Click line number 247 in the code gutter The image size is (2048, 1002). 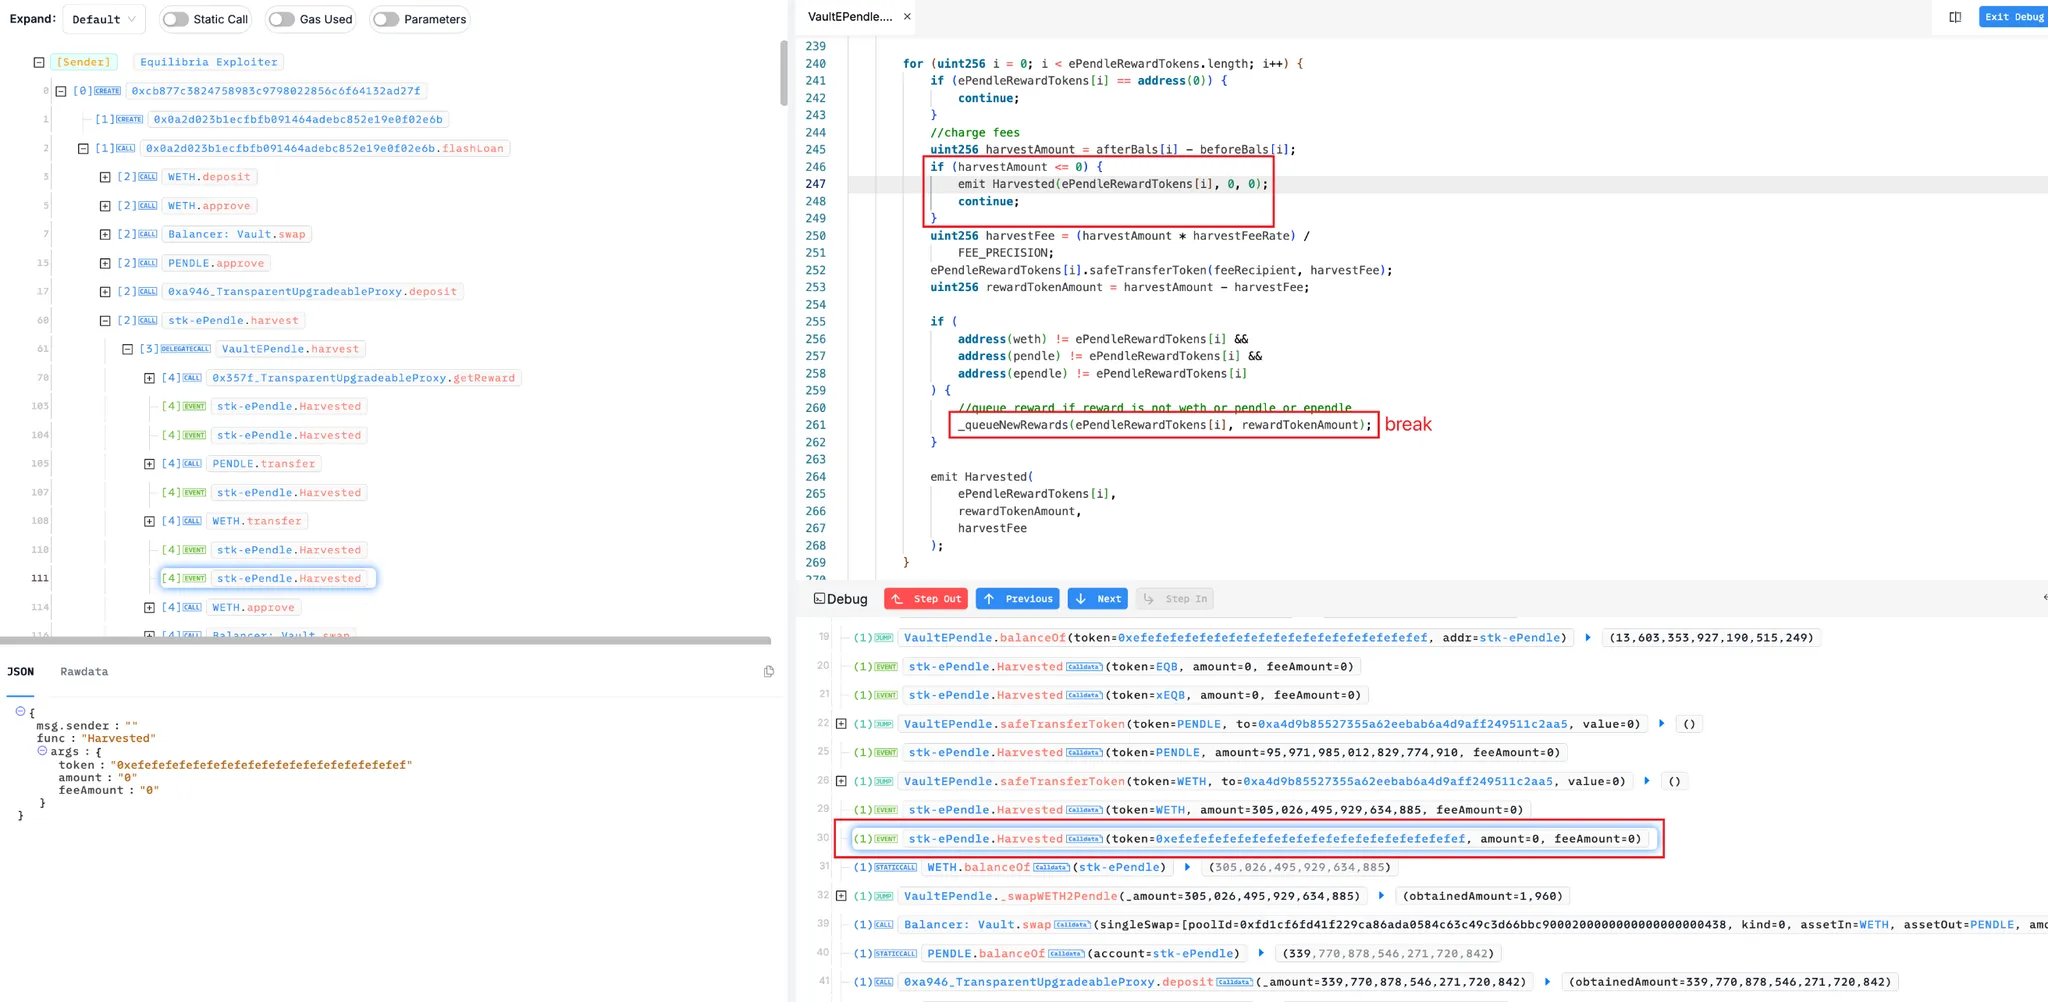(x=816, y=184)
